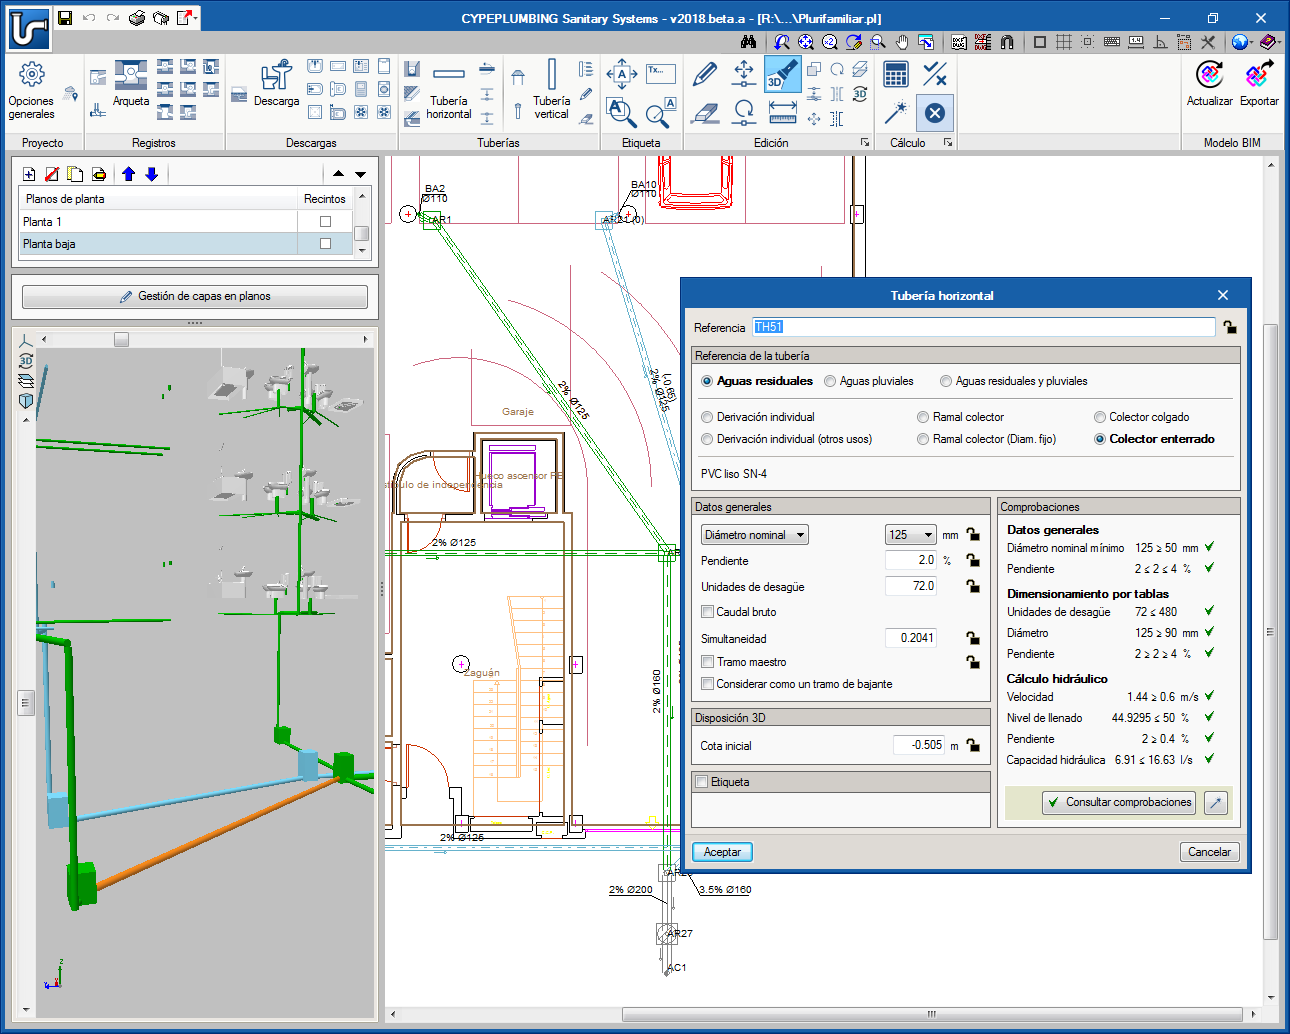Move selected floor plan down with blue arrow
The width and height of the screenshot is (1290, 1034).
click(x=152, y=174)
